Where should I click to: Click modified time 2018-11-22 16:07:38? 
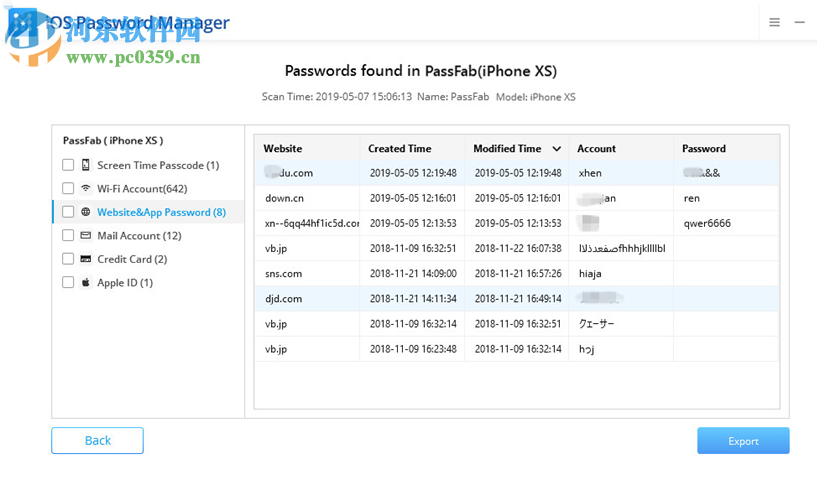pos(518,249)
